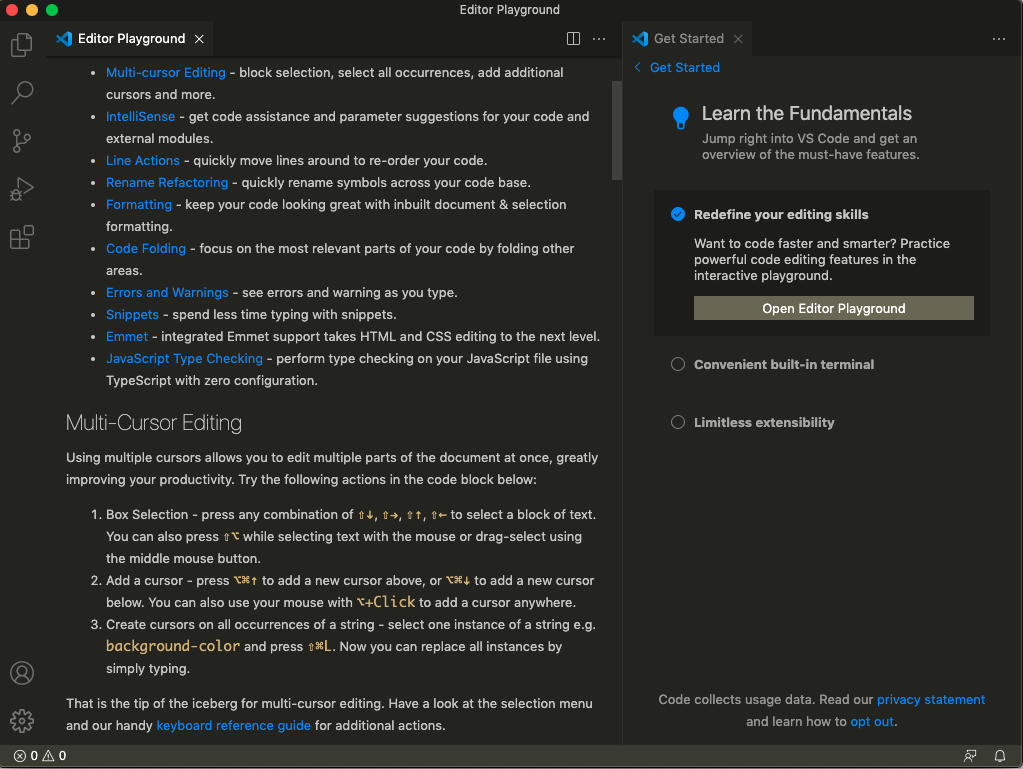Image resolution: width=1023 pixels, height=769 pixels.
Task: Jump to Errors and Warnings link
Action: [167, 292]
